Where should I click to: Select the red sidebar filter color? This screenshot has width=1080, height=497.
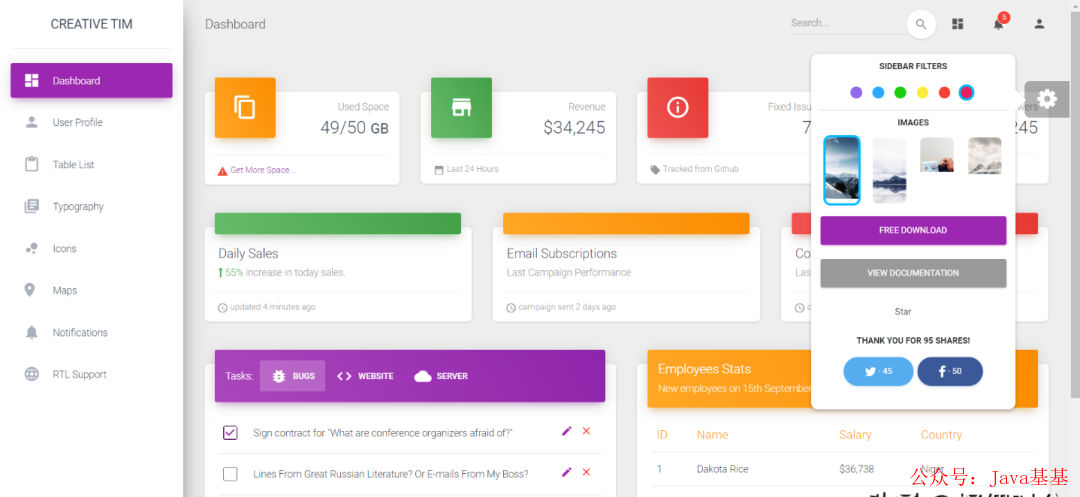pos(944,92)
